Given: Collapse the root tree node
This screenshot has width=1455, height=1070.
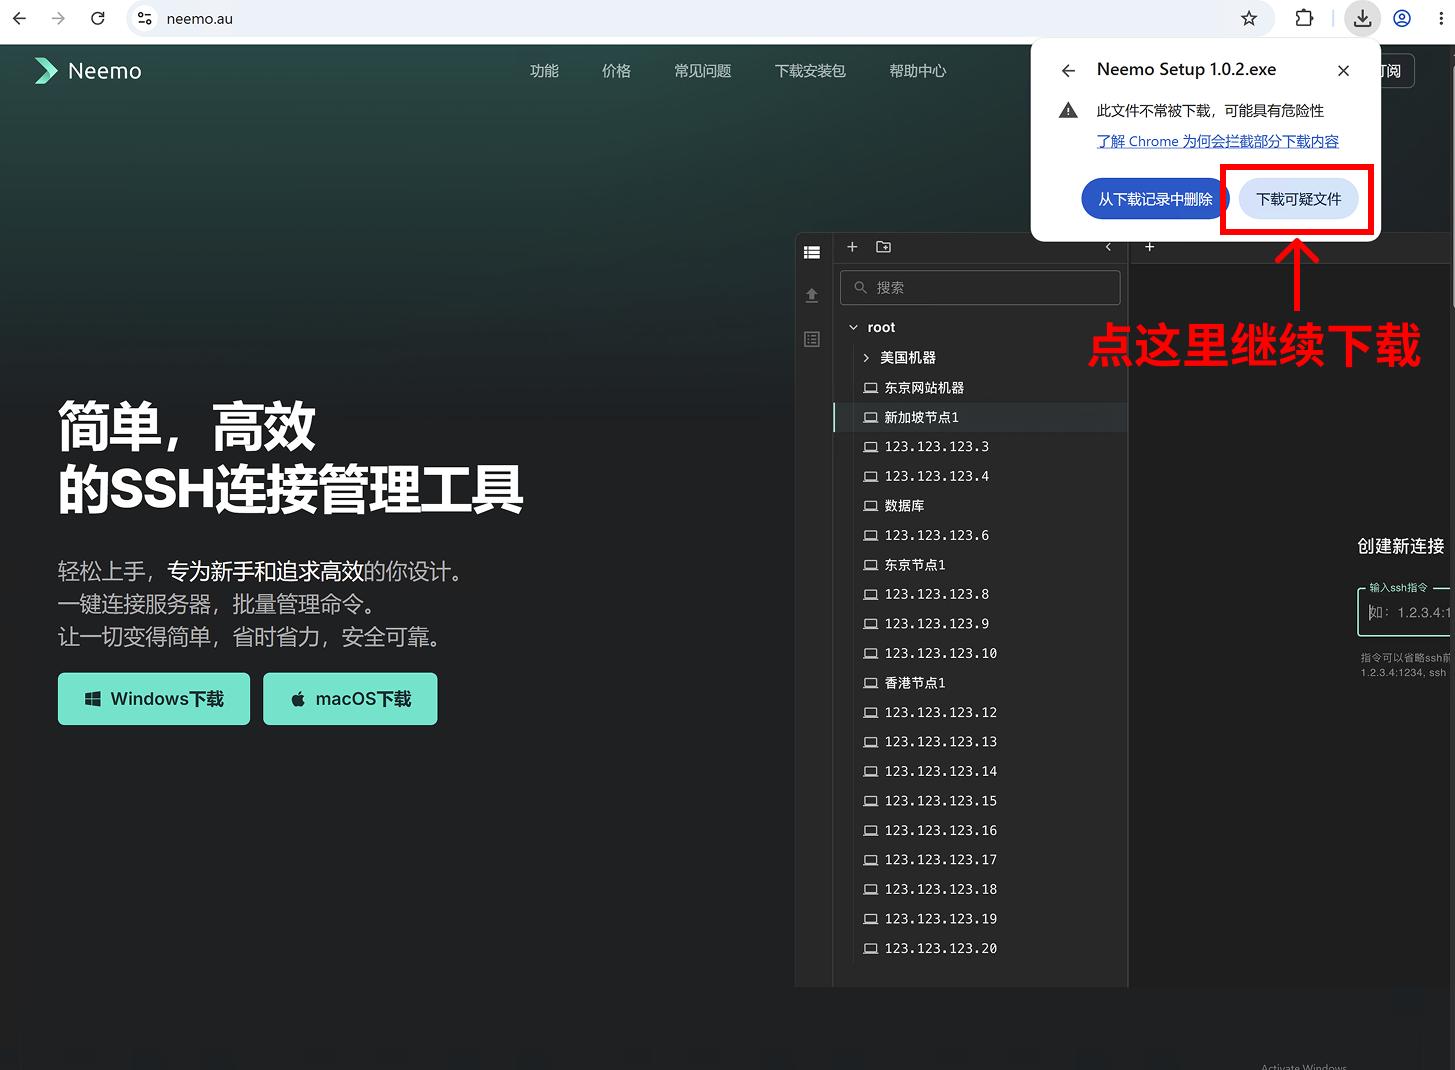Looking at the screenshot, I should tap(853, 327).
